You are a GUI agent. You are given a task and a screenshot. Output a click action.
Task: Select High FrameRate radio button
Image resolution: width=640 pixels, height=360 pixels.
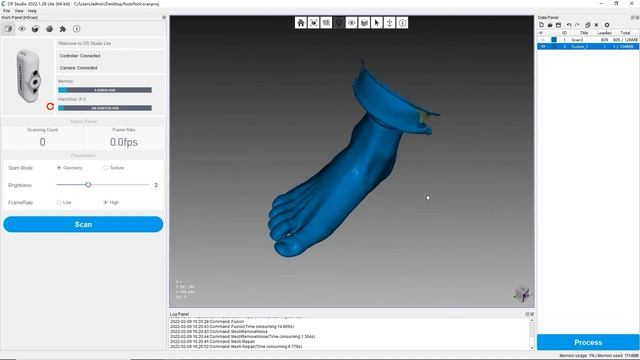tap(106, 202)
